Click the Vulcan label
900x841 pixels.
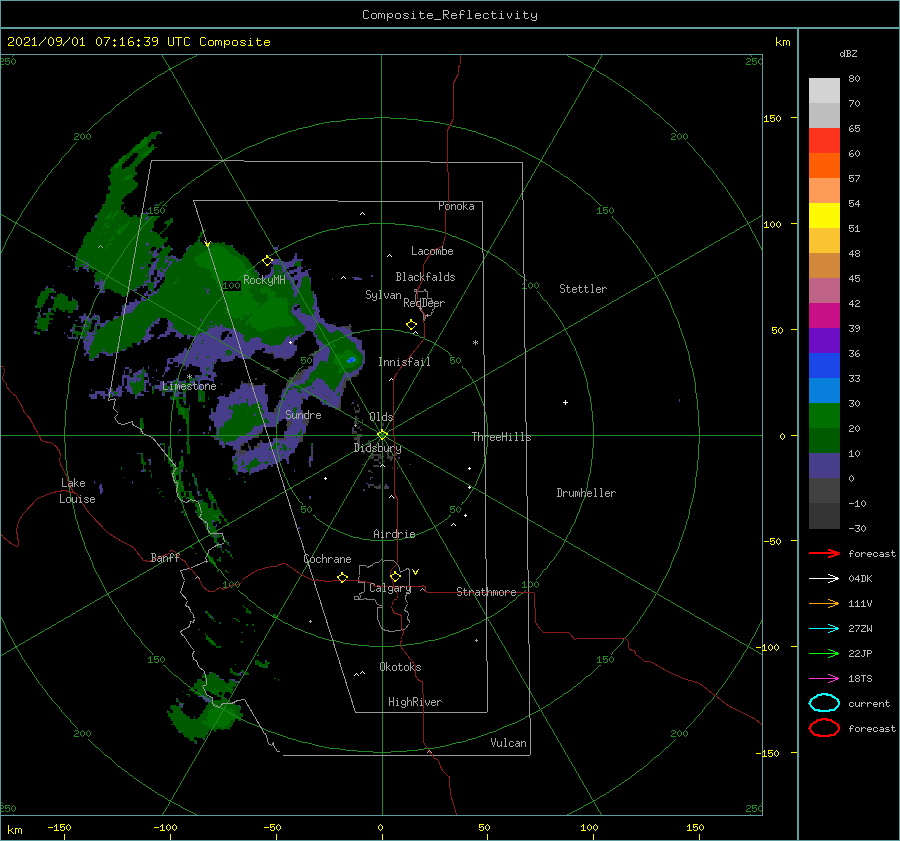point(508,743)
